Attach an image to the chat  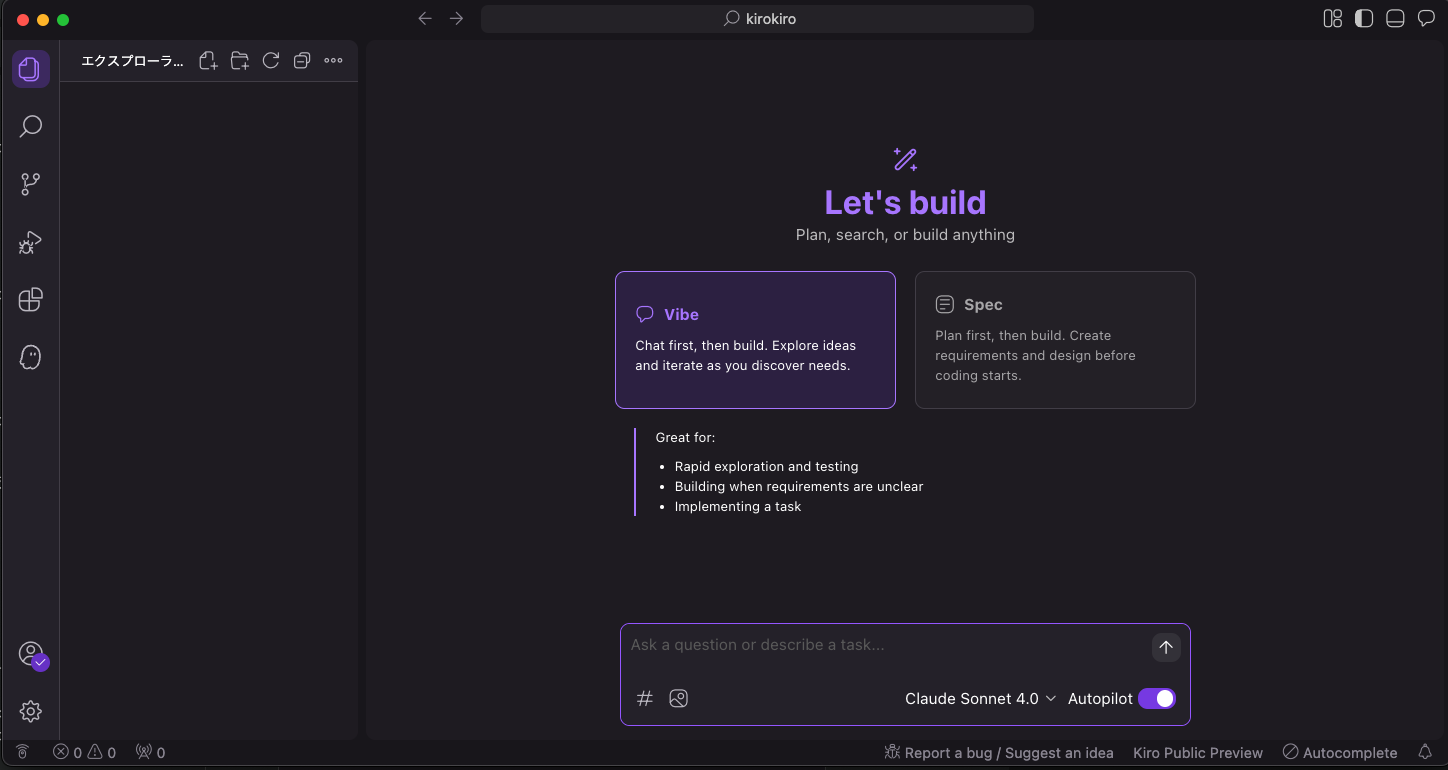(679, 699)
